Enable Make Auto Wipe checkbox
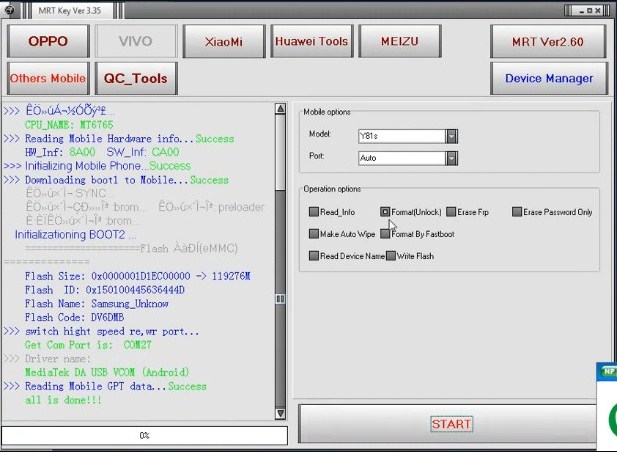The image size is (617, 452). click(314, 234)
